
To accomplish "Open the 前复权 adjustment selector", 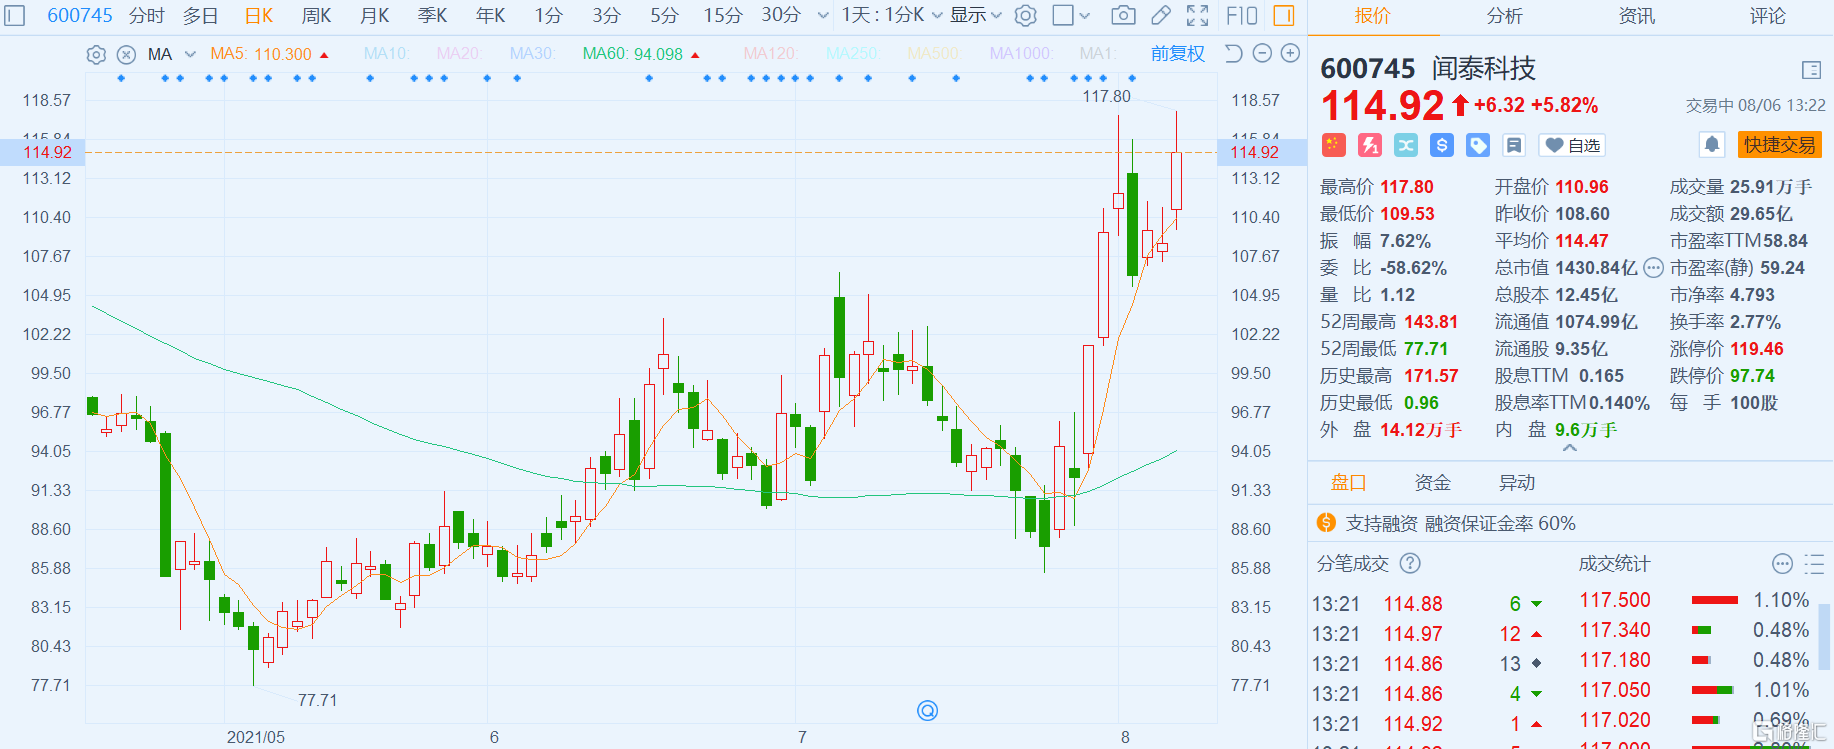I will tap(1177, 53).
